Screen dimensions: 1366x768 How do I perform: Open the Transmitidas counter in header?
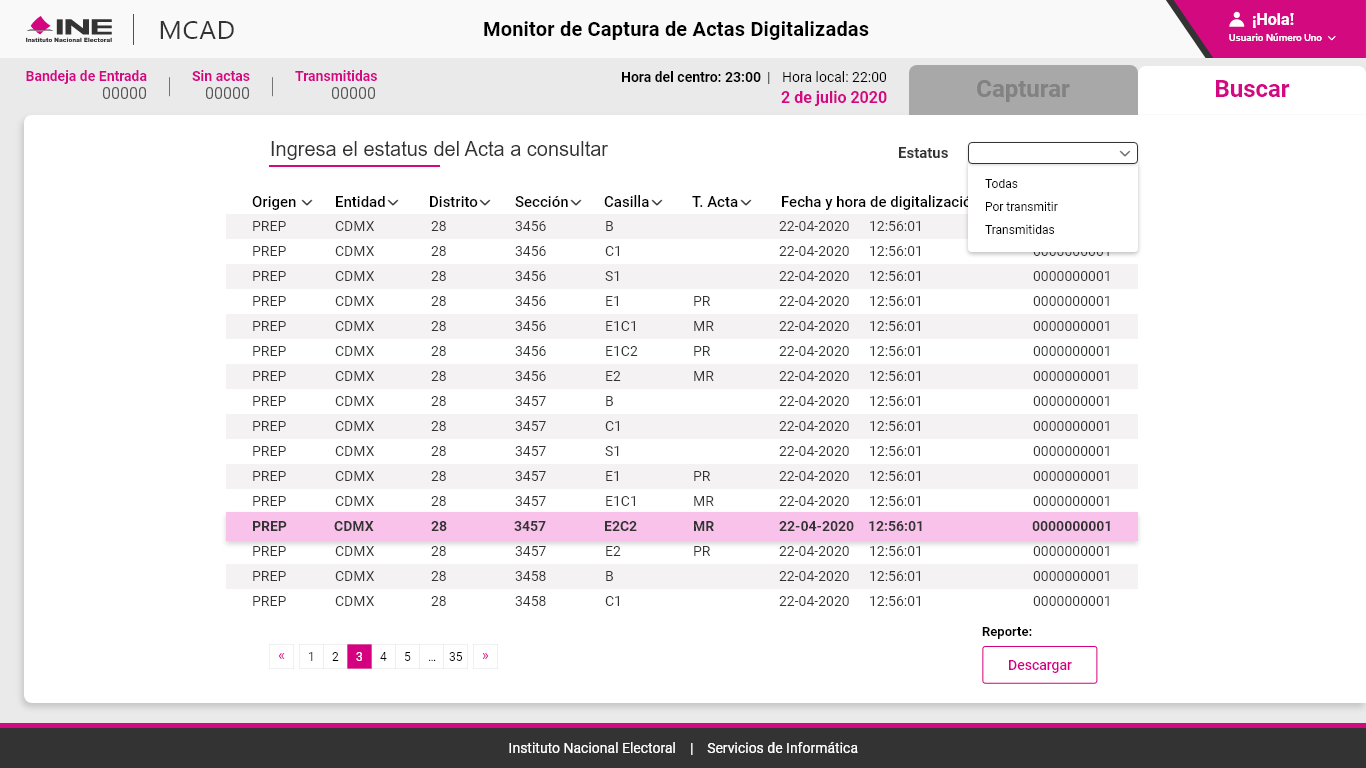click(x=336, y=85)
